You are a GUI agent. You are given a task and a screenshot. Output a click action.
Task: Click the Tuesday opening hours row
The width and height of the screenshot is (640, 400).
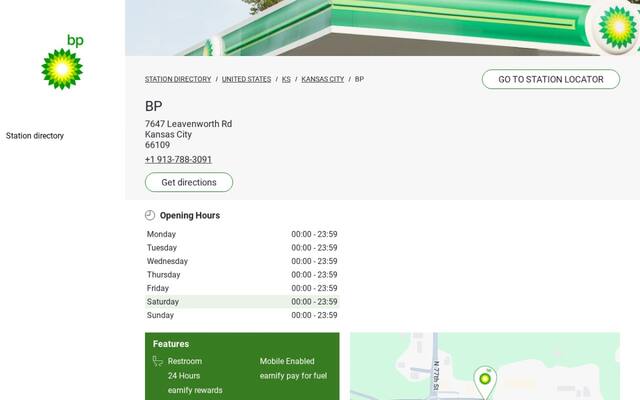click(242, 248)
